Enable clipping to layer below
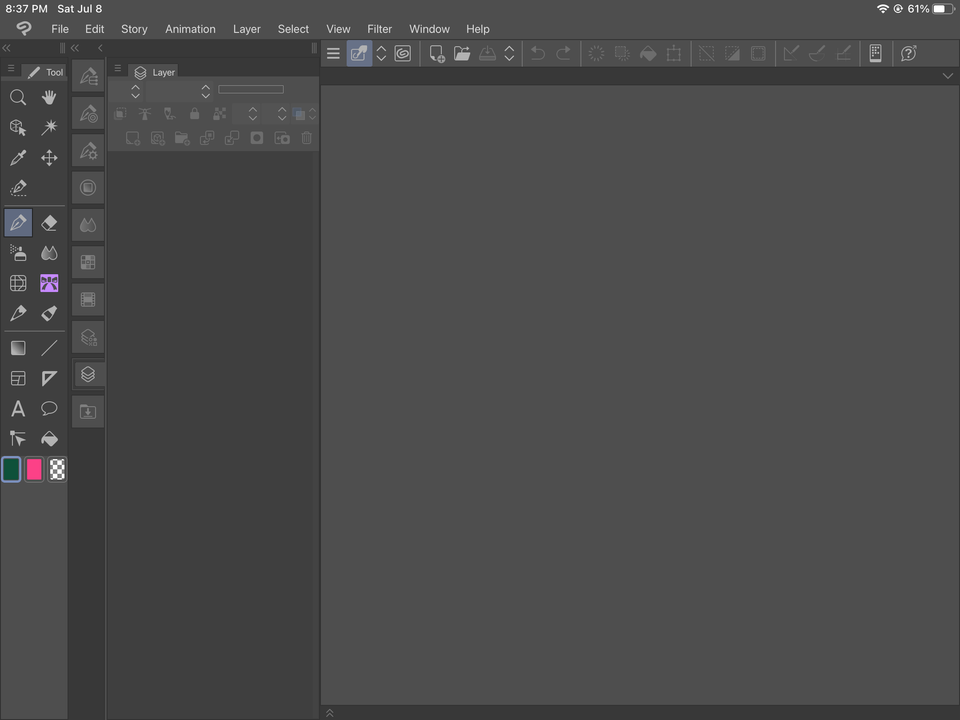The height and width of the screenshot is (720, 960). click(x=120, y=114)
